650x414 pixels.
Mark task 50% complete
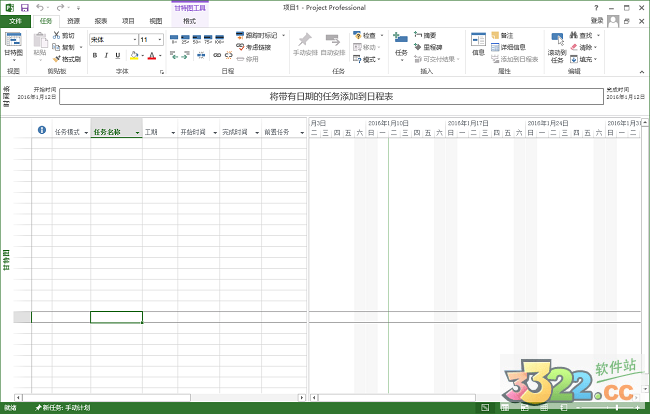click(x=197, y=39)
